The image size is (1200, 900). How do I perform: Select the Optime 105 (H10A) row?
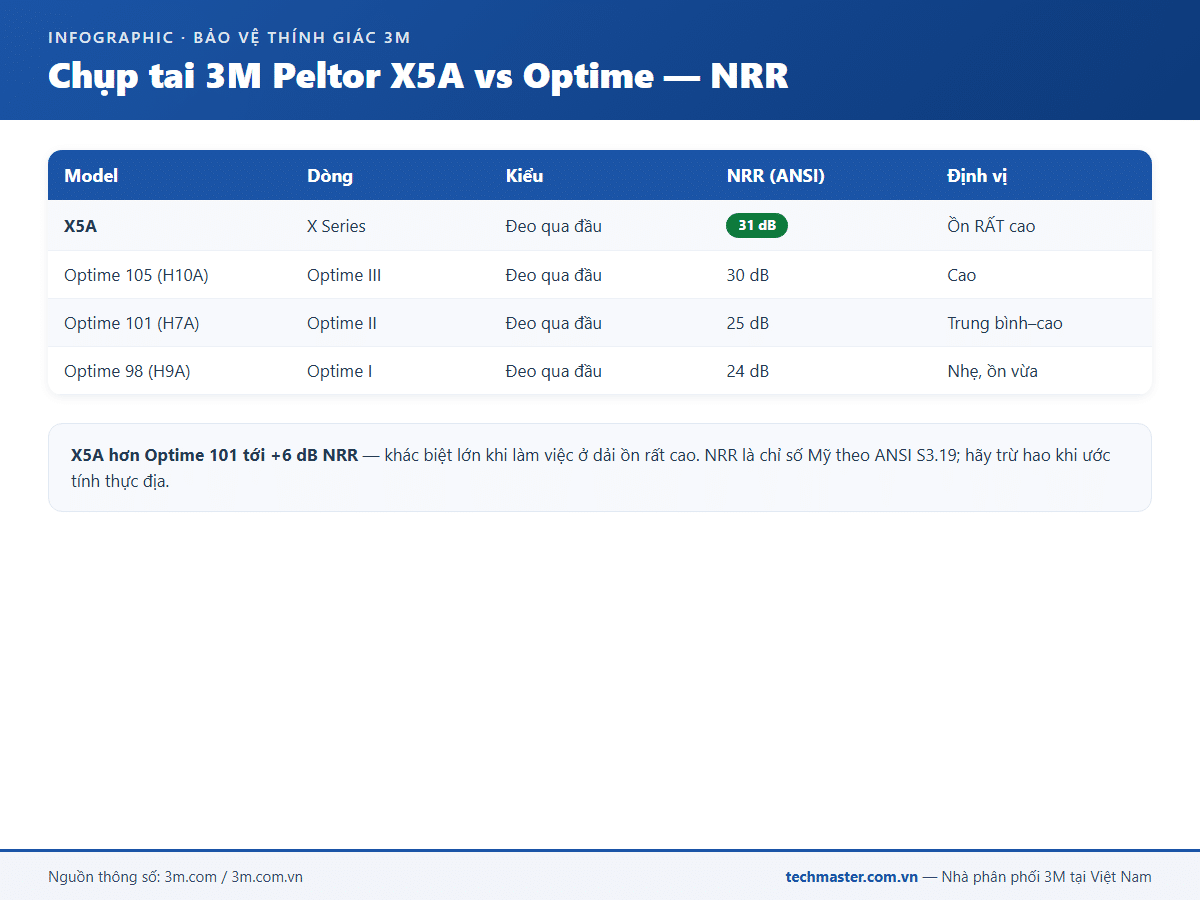pyautogui.click(x=600, y=275)
